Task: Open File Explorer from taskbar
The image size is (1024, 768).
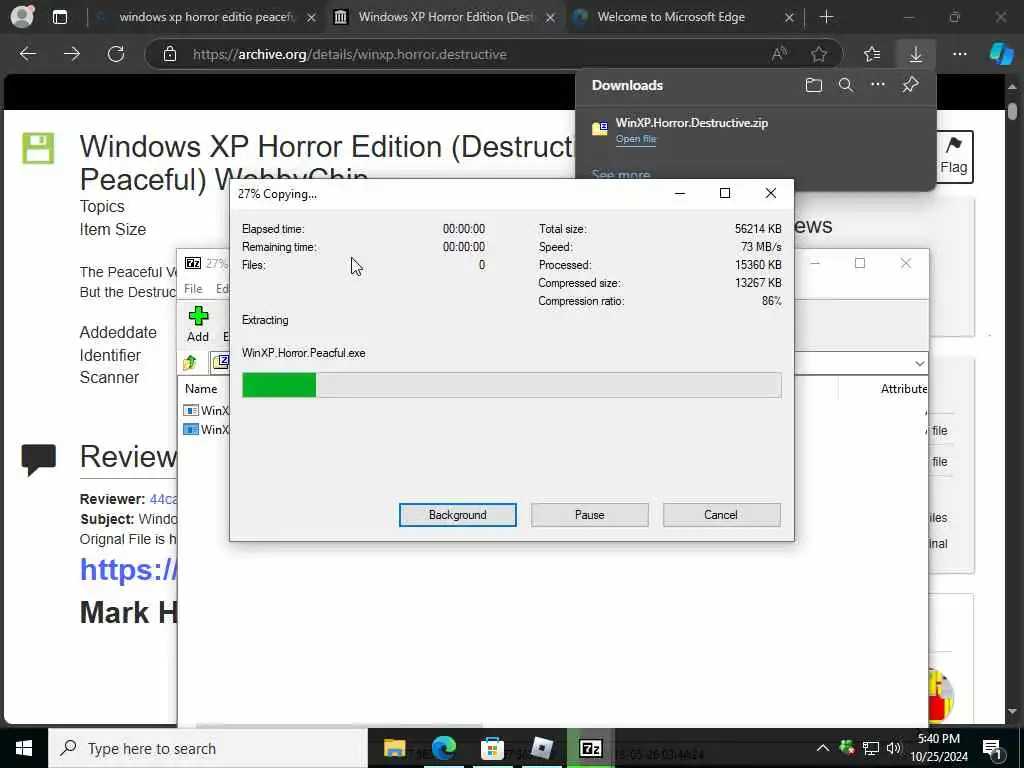Action: pyautogui.click(x=394, y=748)
